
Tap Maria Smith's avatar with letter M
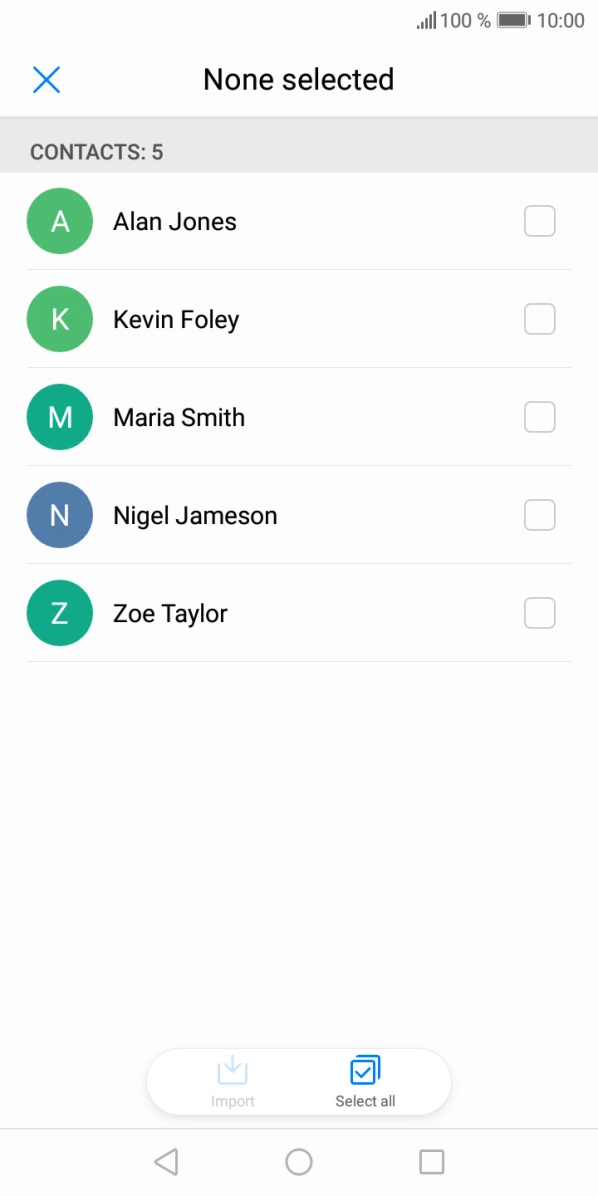(59, 416)
